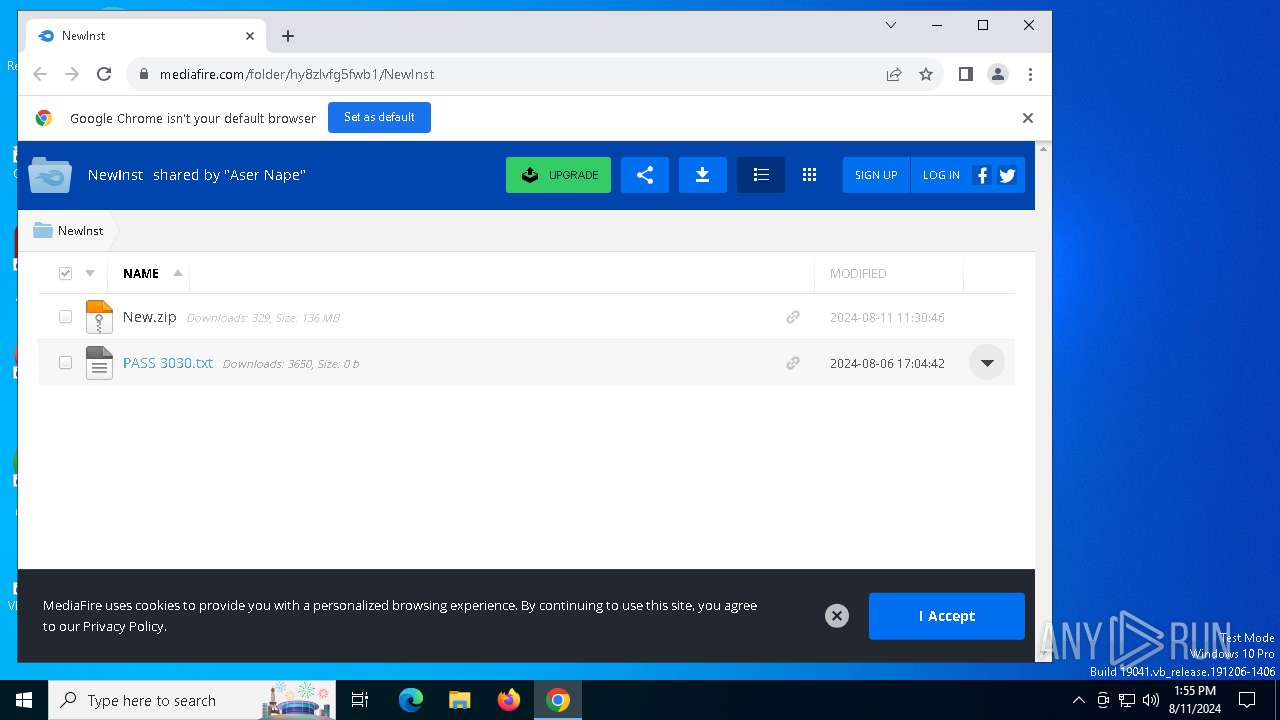Open Chrome side panel

965,74
